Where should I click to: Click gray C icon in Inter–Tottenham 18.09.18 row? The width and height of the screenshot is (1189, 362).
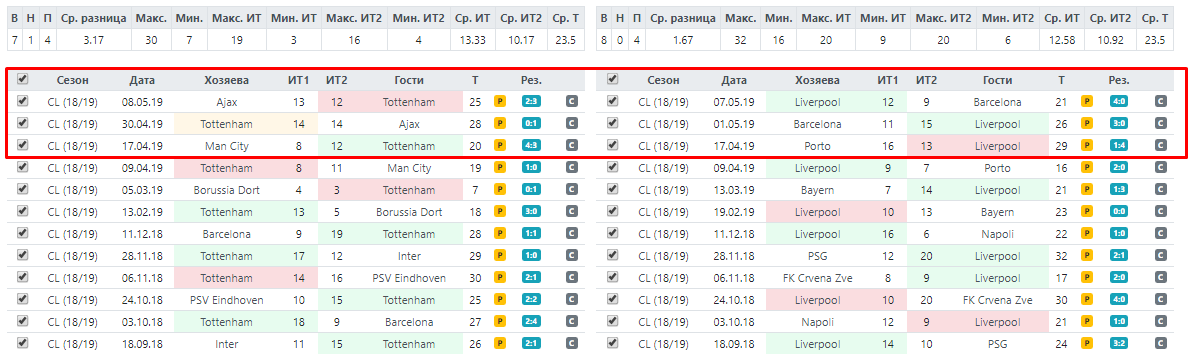(x=571, y=344)
